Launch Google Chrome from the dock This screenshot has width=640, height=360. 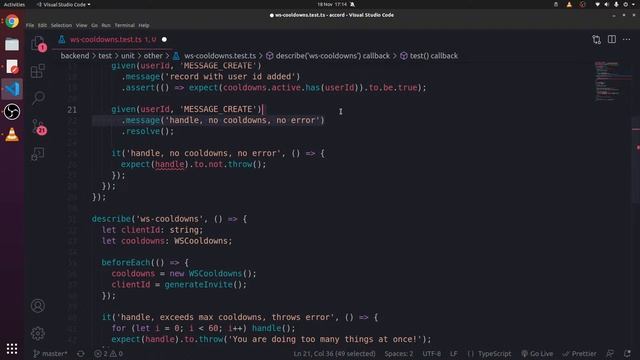point(12,21)
